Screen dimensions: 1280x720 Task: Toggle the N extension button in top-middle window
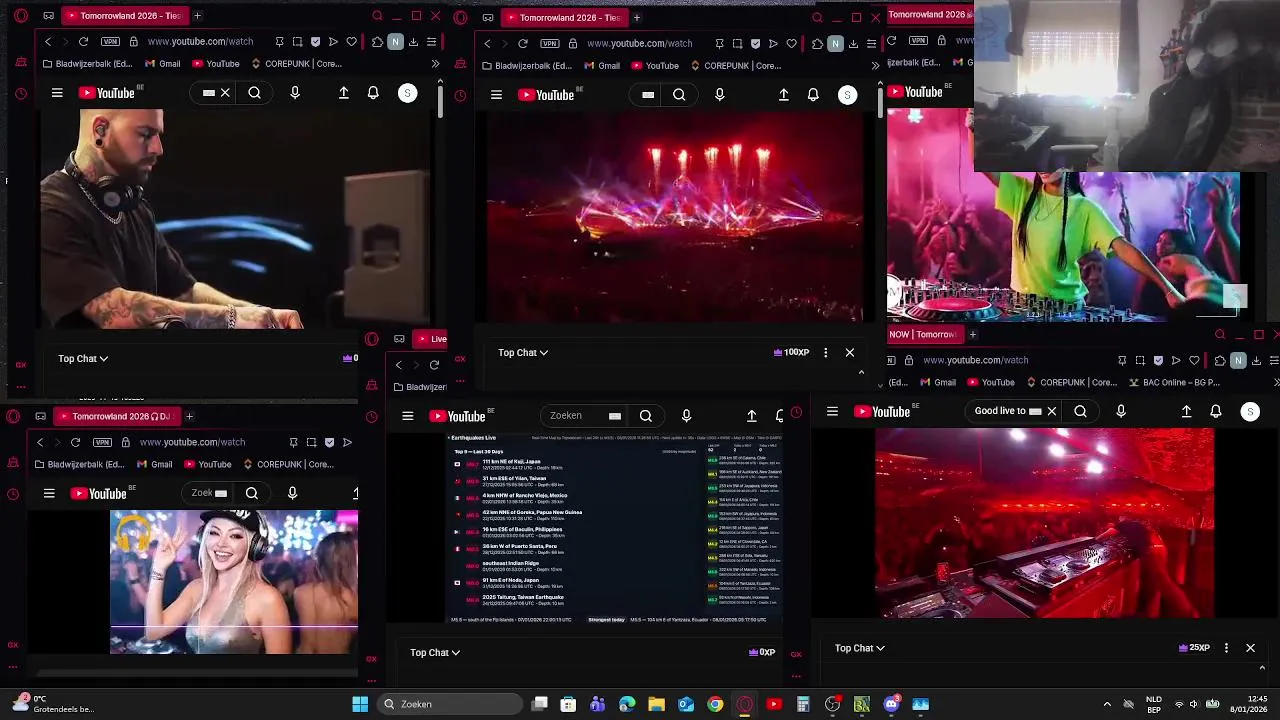[835, 43]
